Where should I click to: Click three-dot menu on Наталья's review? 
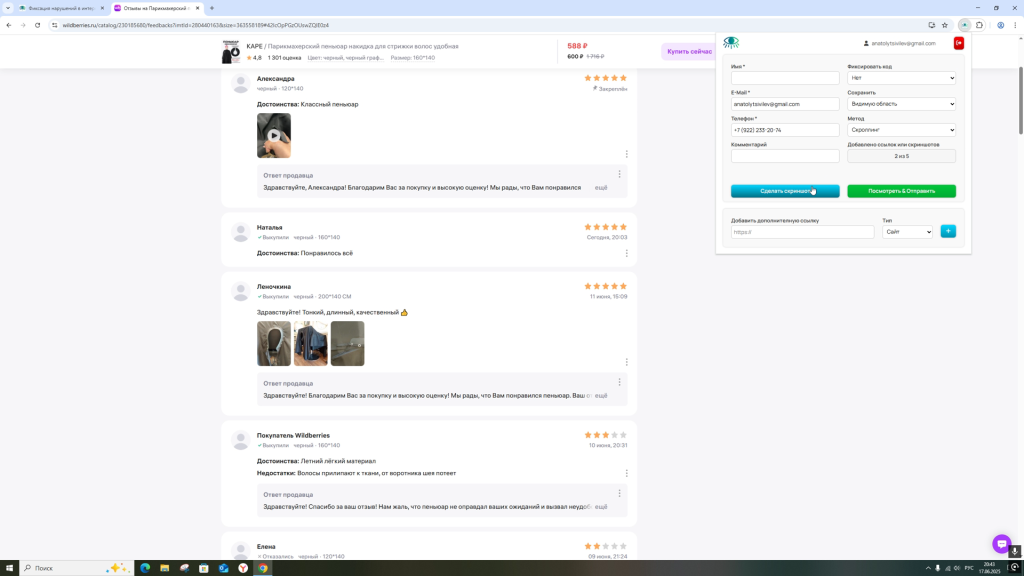click(627, 253)
